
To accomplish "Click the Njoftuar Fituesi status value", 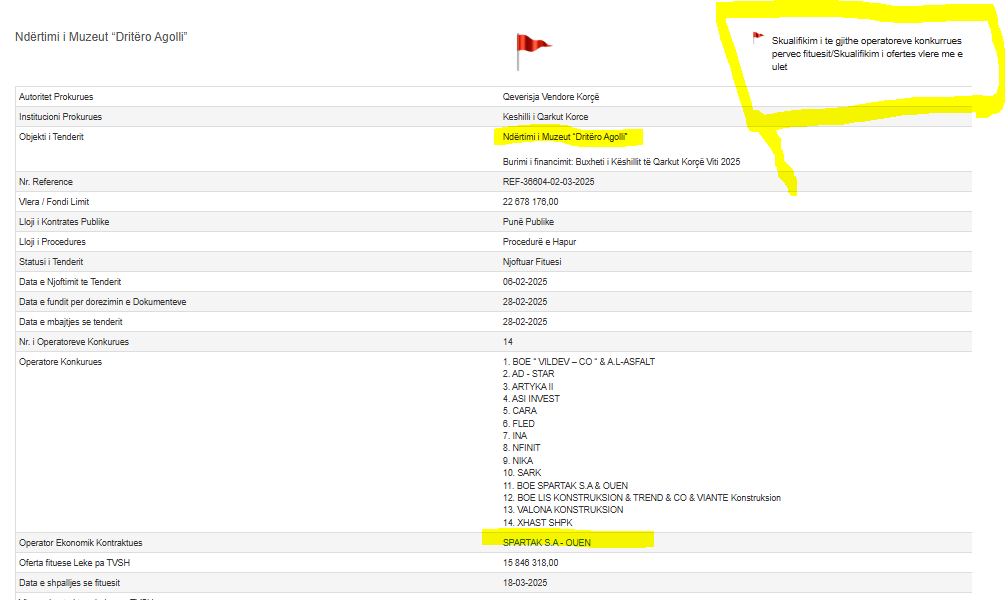I will click(x=532, y=262).
